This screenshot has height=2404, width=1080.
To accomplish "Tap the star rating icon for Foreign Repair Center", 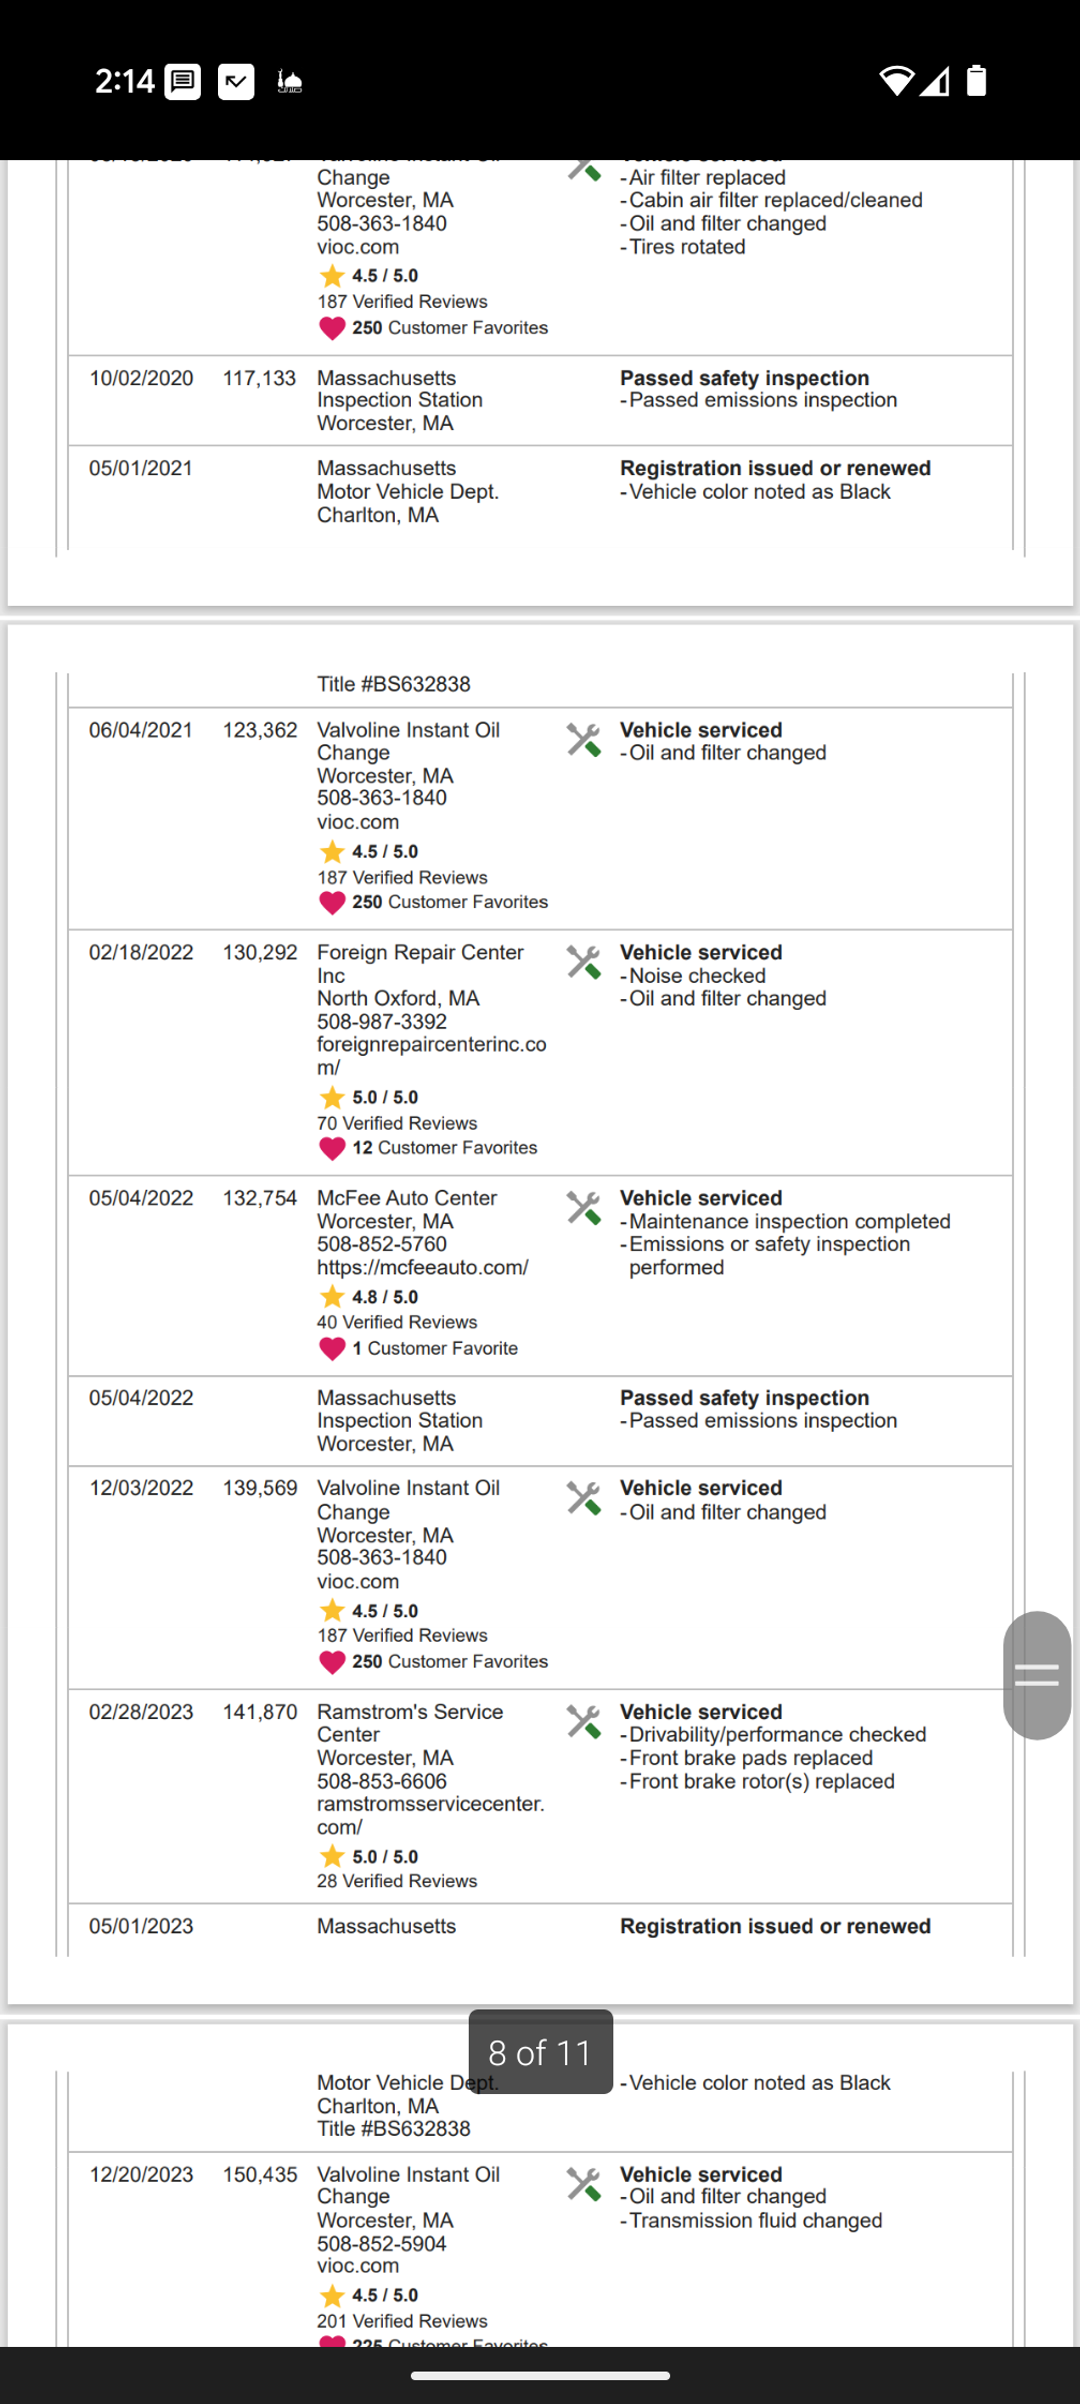I will click(x=331, y=1097).
